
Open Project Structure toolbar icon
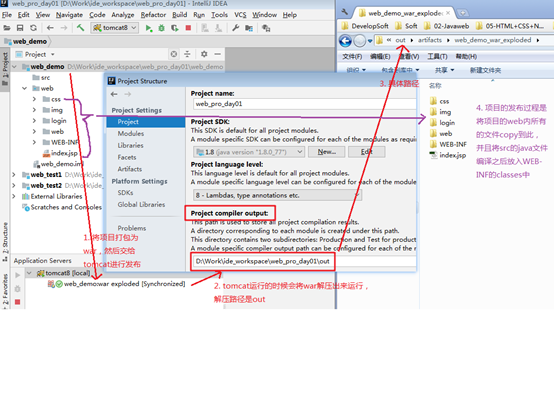click(x=249, y=28)
